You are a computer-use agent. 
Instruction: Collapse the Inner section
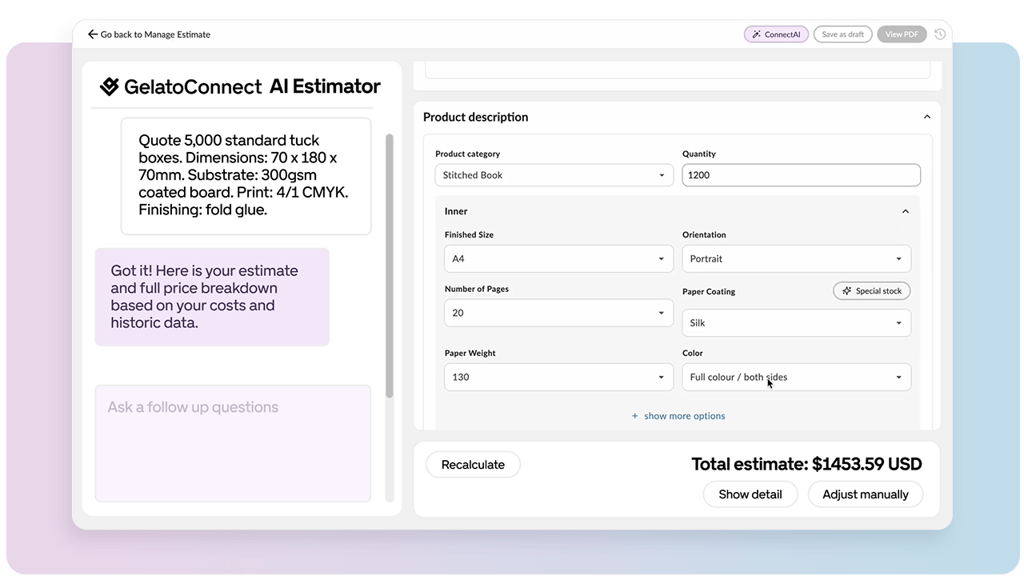(905, 211)
